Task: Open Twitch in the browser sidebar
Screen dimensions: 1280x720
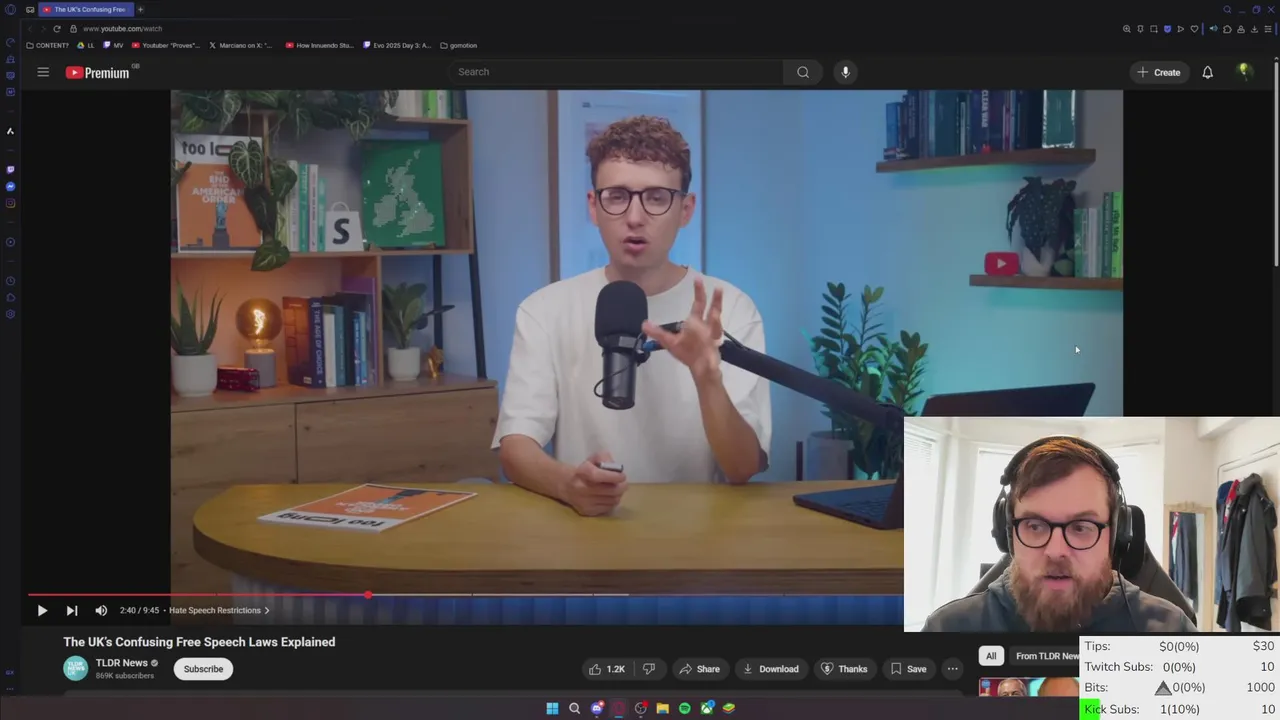Action: [x=10, y=170]
